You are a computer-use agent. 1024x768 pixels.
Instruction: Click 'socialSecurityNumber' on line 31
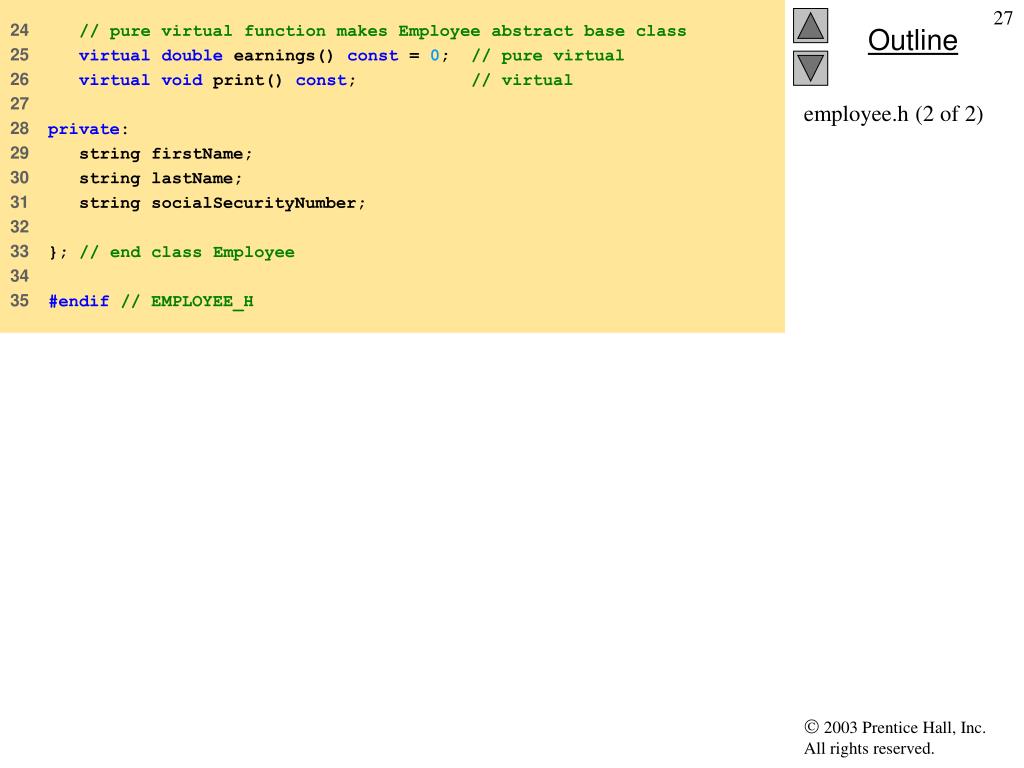coord(254,203)
